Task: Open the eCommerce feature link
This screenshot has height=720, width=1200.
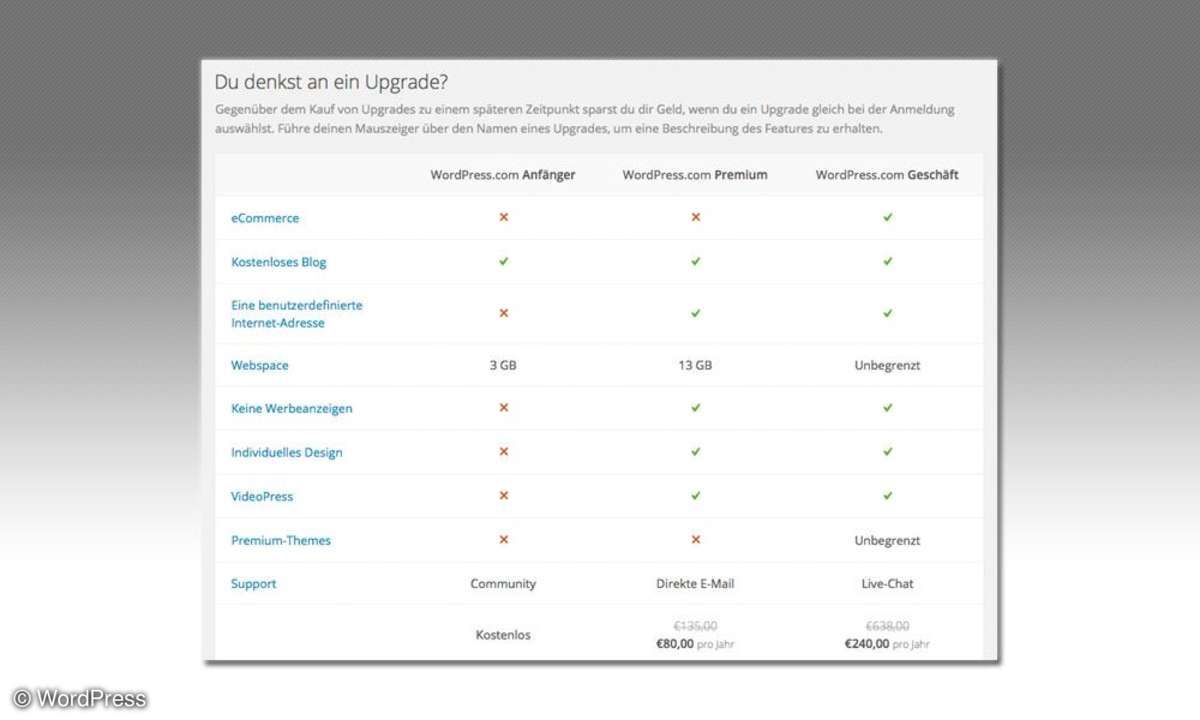Action: pyautogui.click(x=265, y=218)
